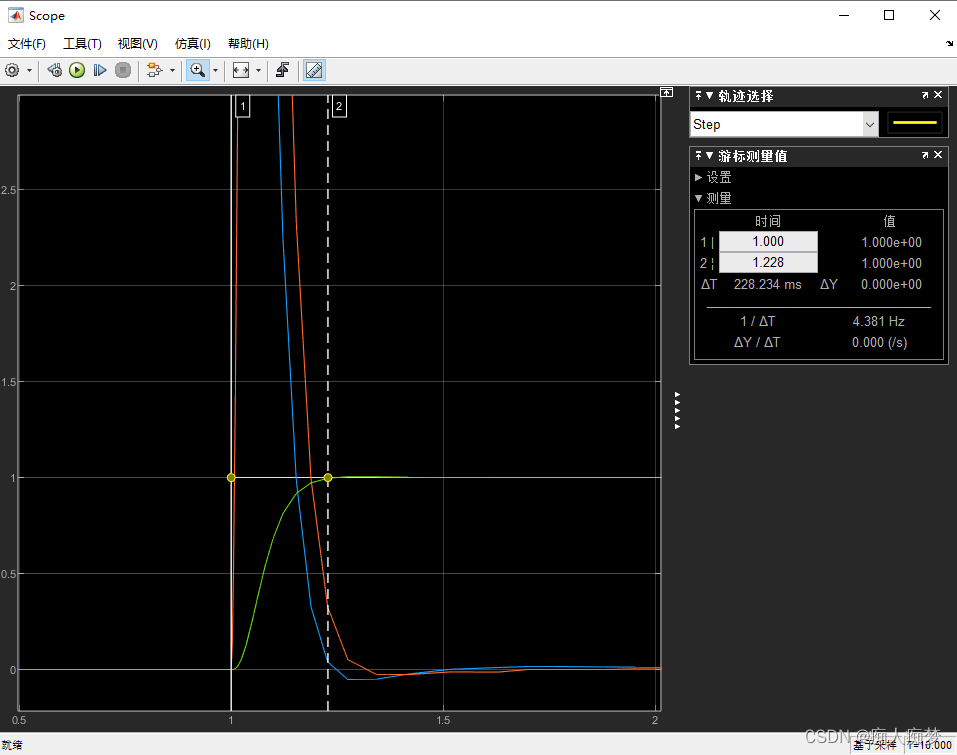Screen dimensions: 957x755
Task: Click the span X-axis fit icon
Action: click(x=241, y=70)
